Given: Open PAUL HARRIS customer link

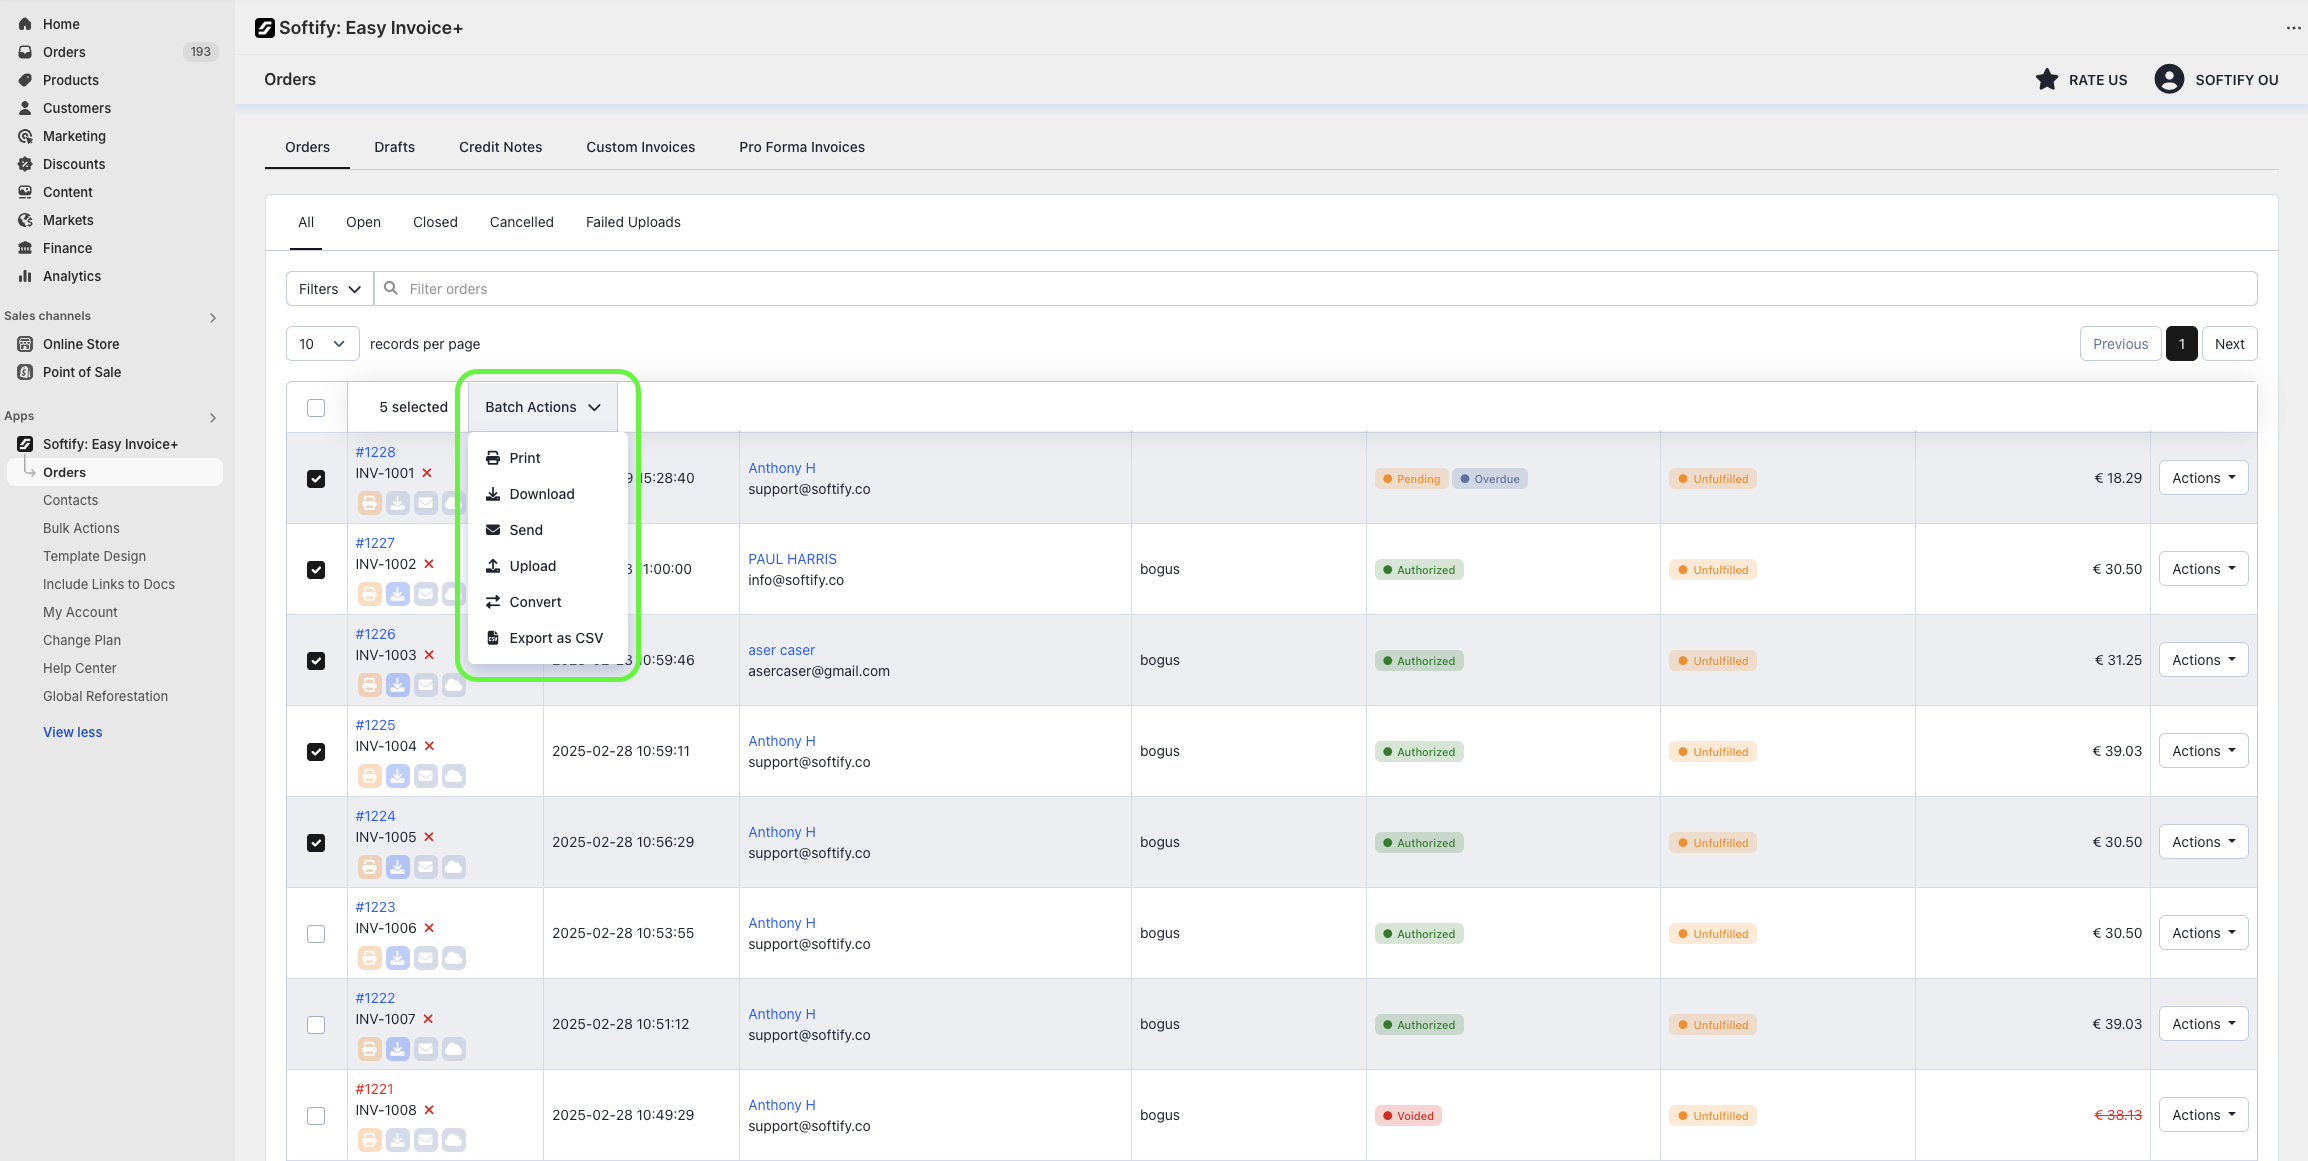Looking at the screenshot, I should tap(792, 559).
